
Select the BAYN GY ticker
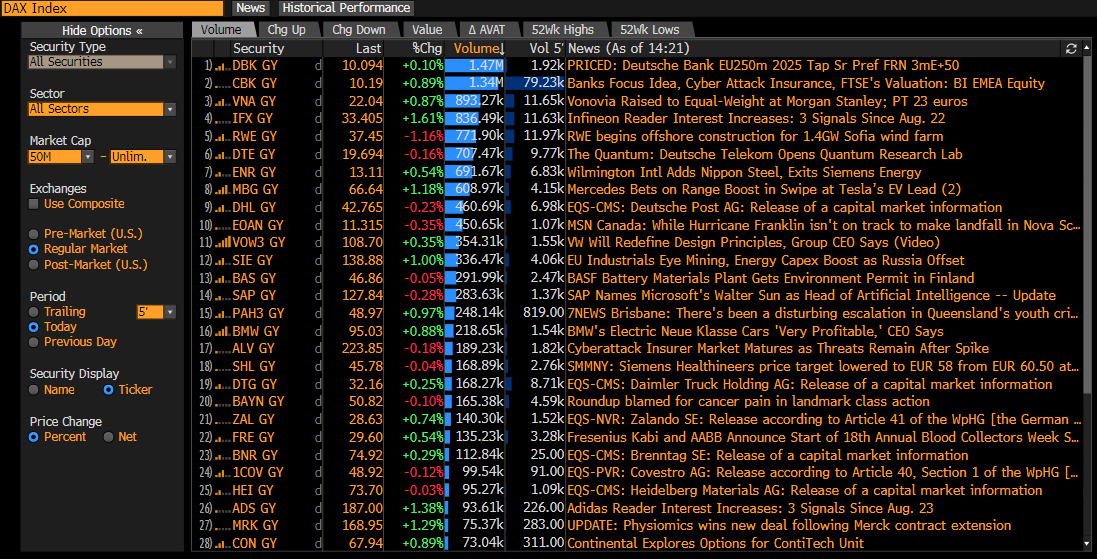[258, 402]
